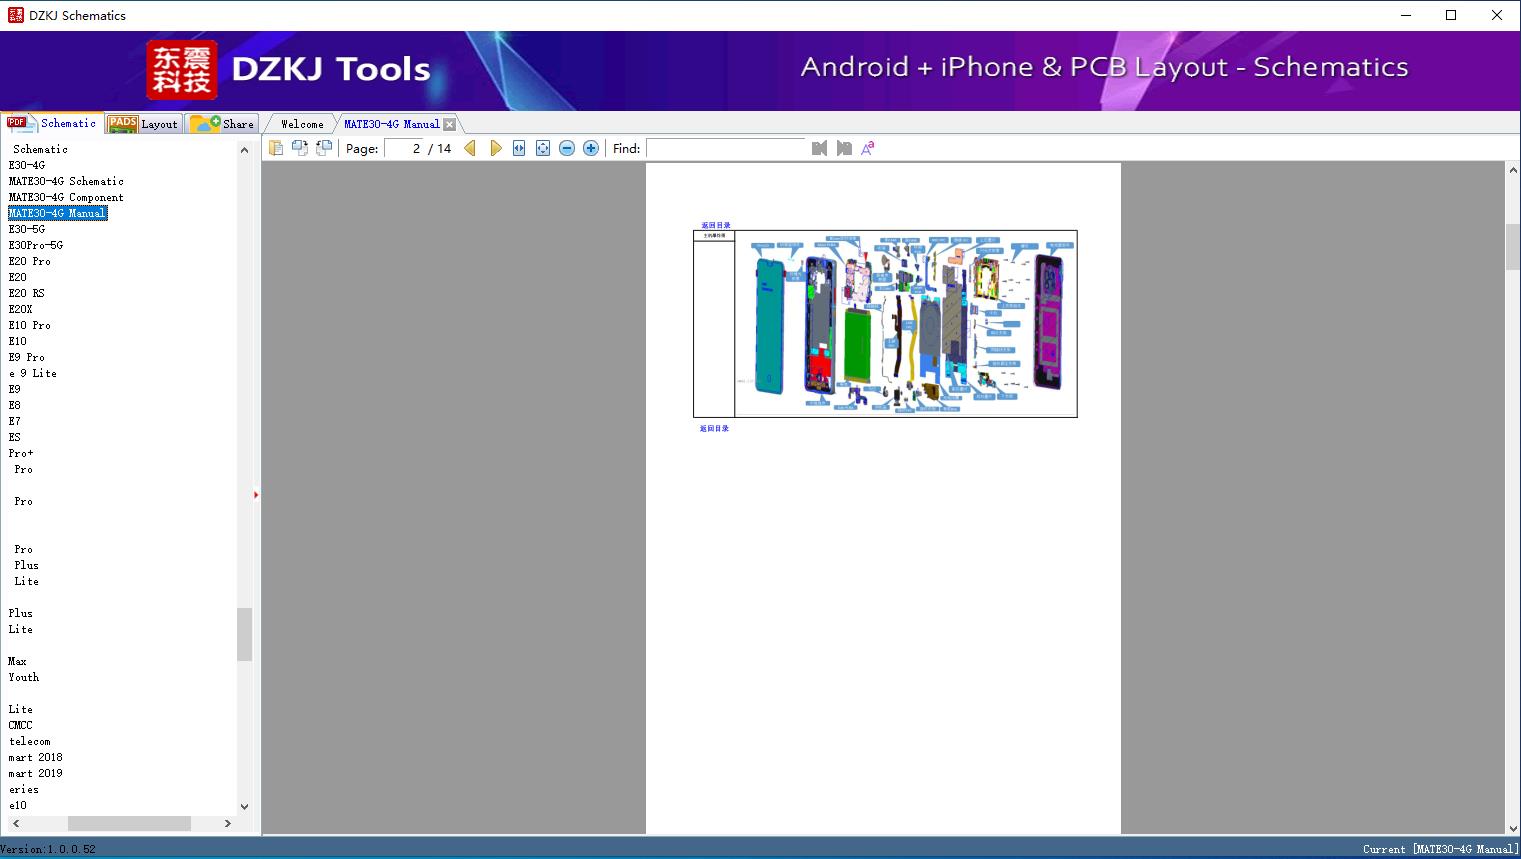Click the exploded phone diagram image
Image resolution: width=1521 pixels, height=859 pixels.
coord(906,324)
